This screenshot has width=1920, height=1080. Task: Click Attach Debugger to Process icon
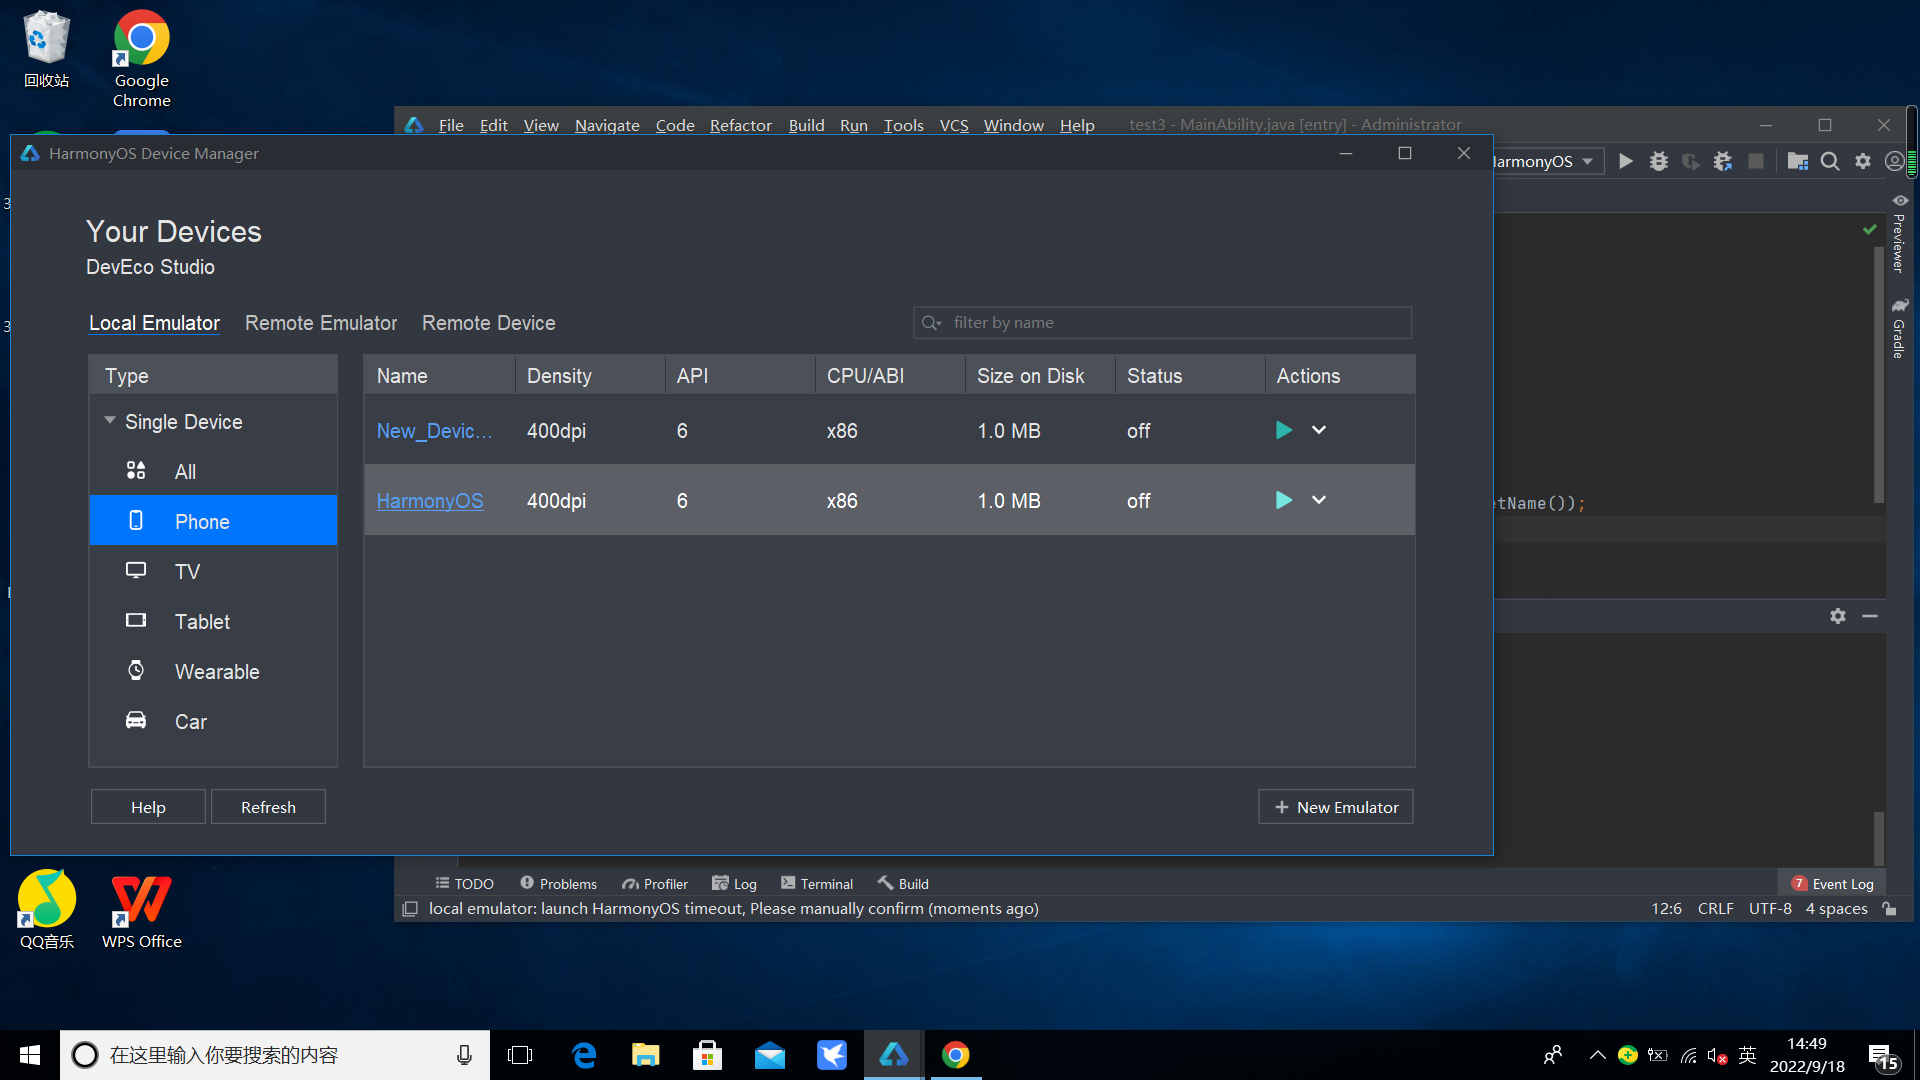[1723, 161]
